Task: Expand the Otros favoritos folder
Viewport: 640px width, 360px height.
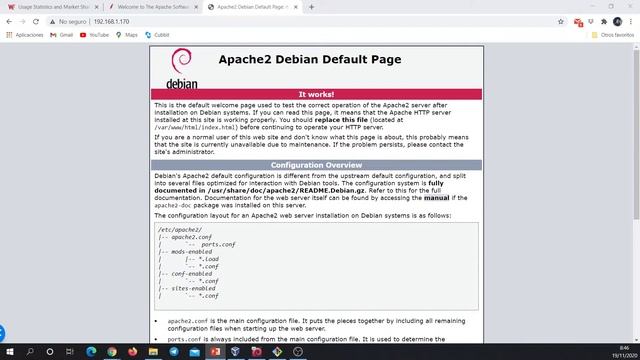Action: [613, 35]
